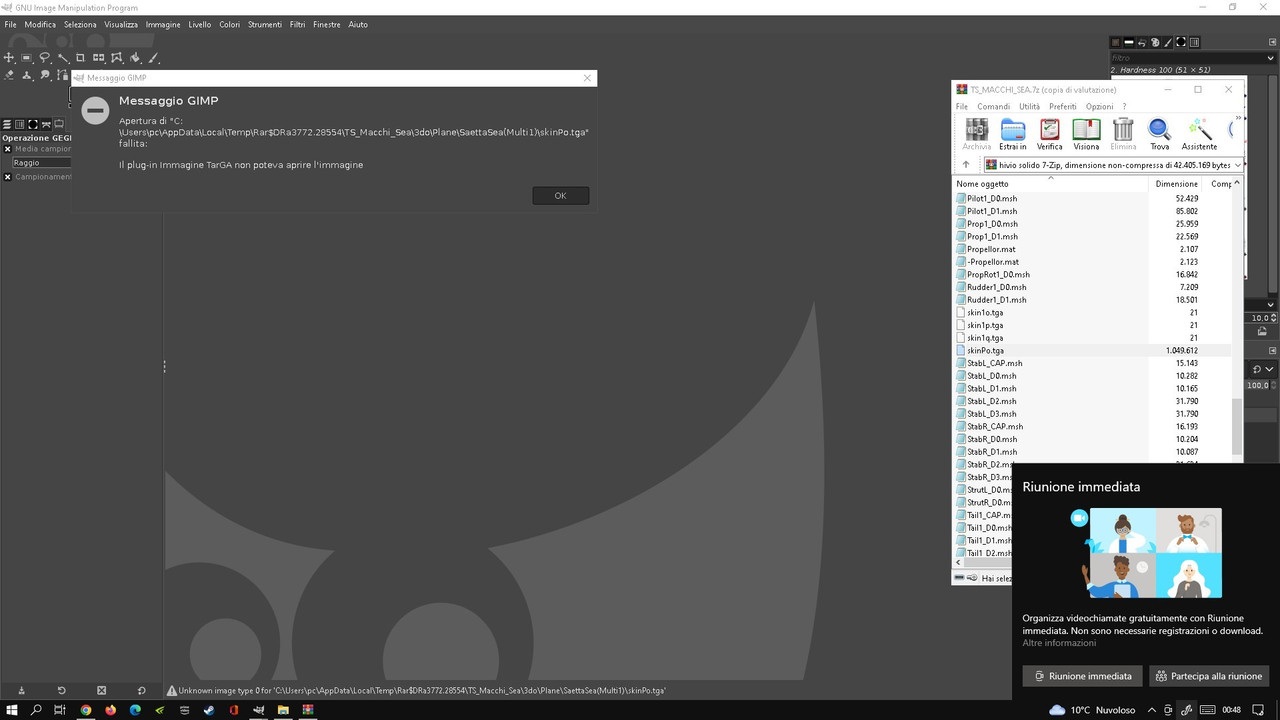Sort by Nome oggetto column header
This screenshot has height=720, width=1280.
click(x=1050, y=184)
